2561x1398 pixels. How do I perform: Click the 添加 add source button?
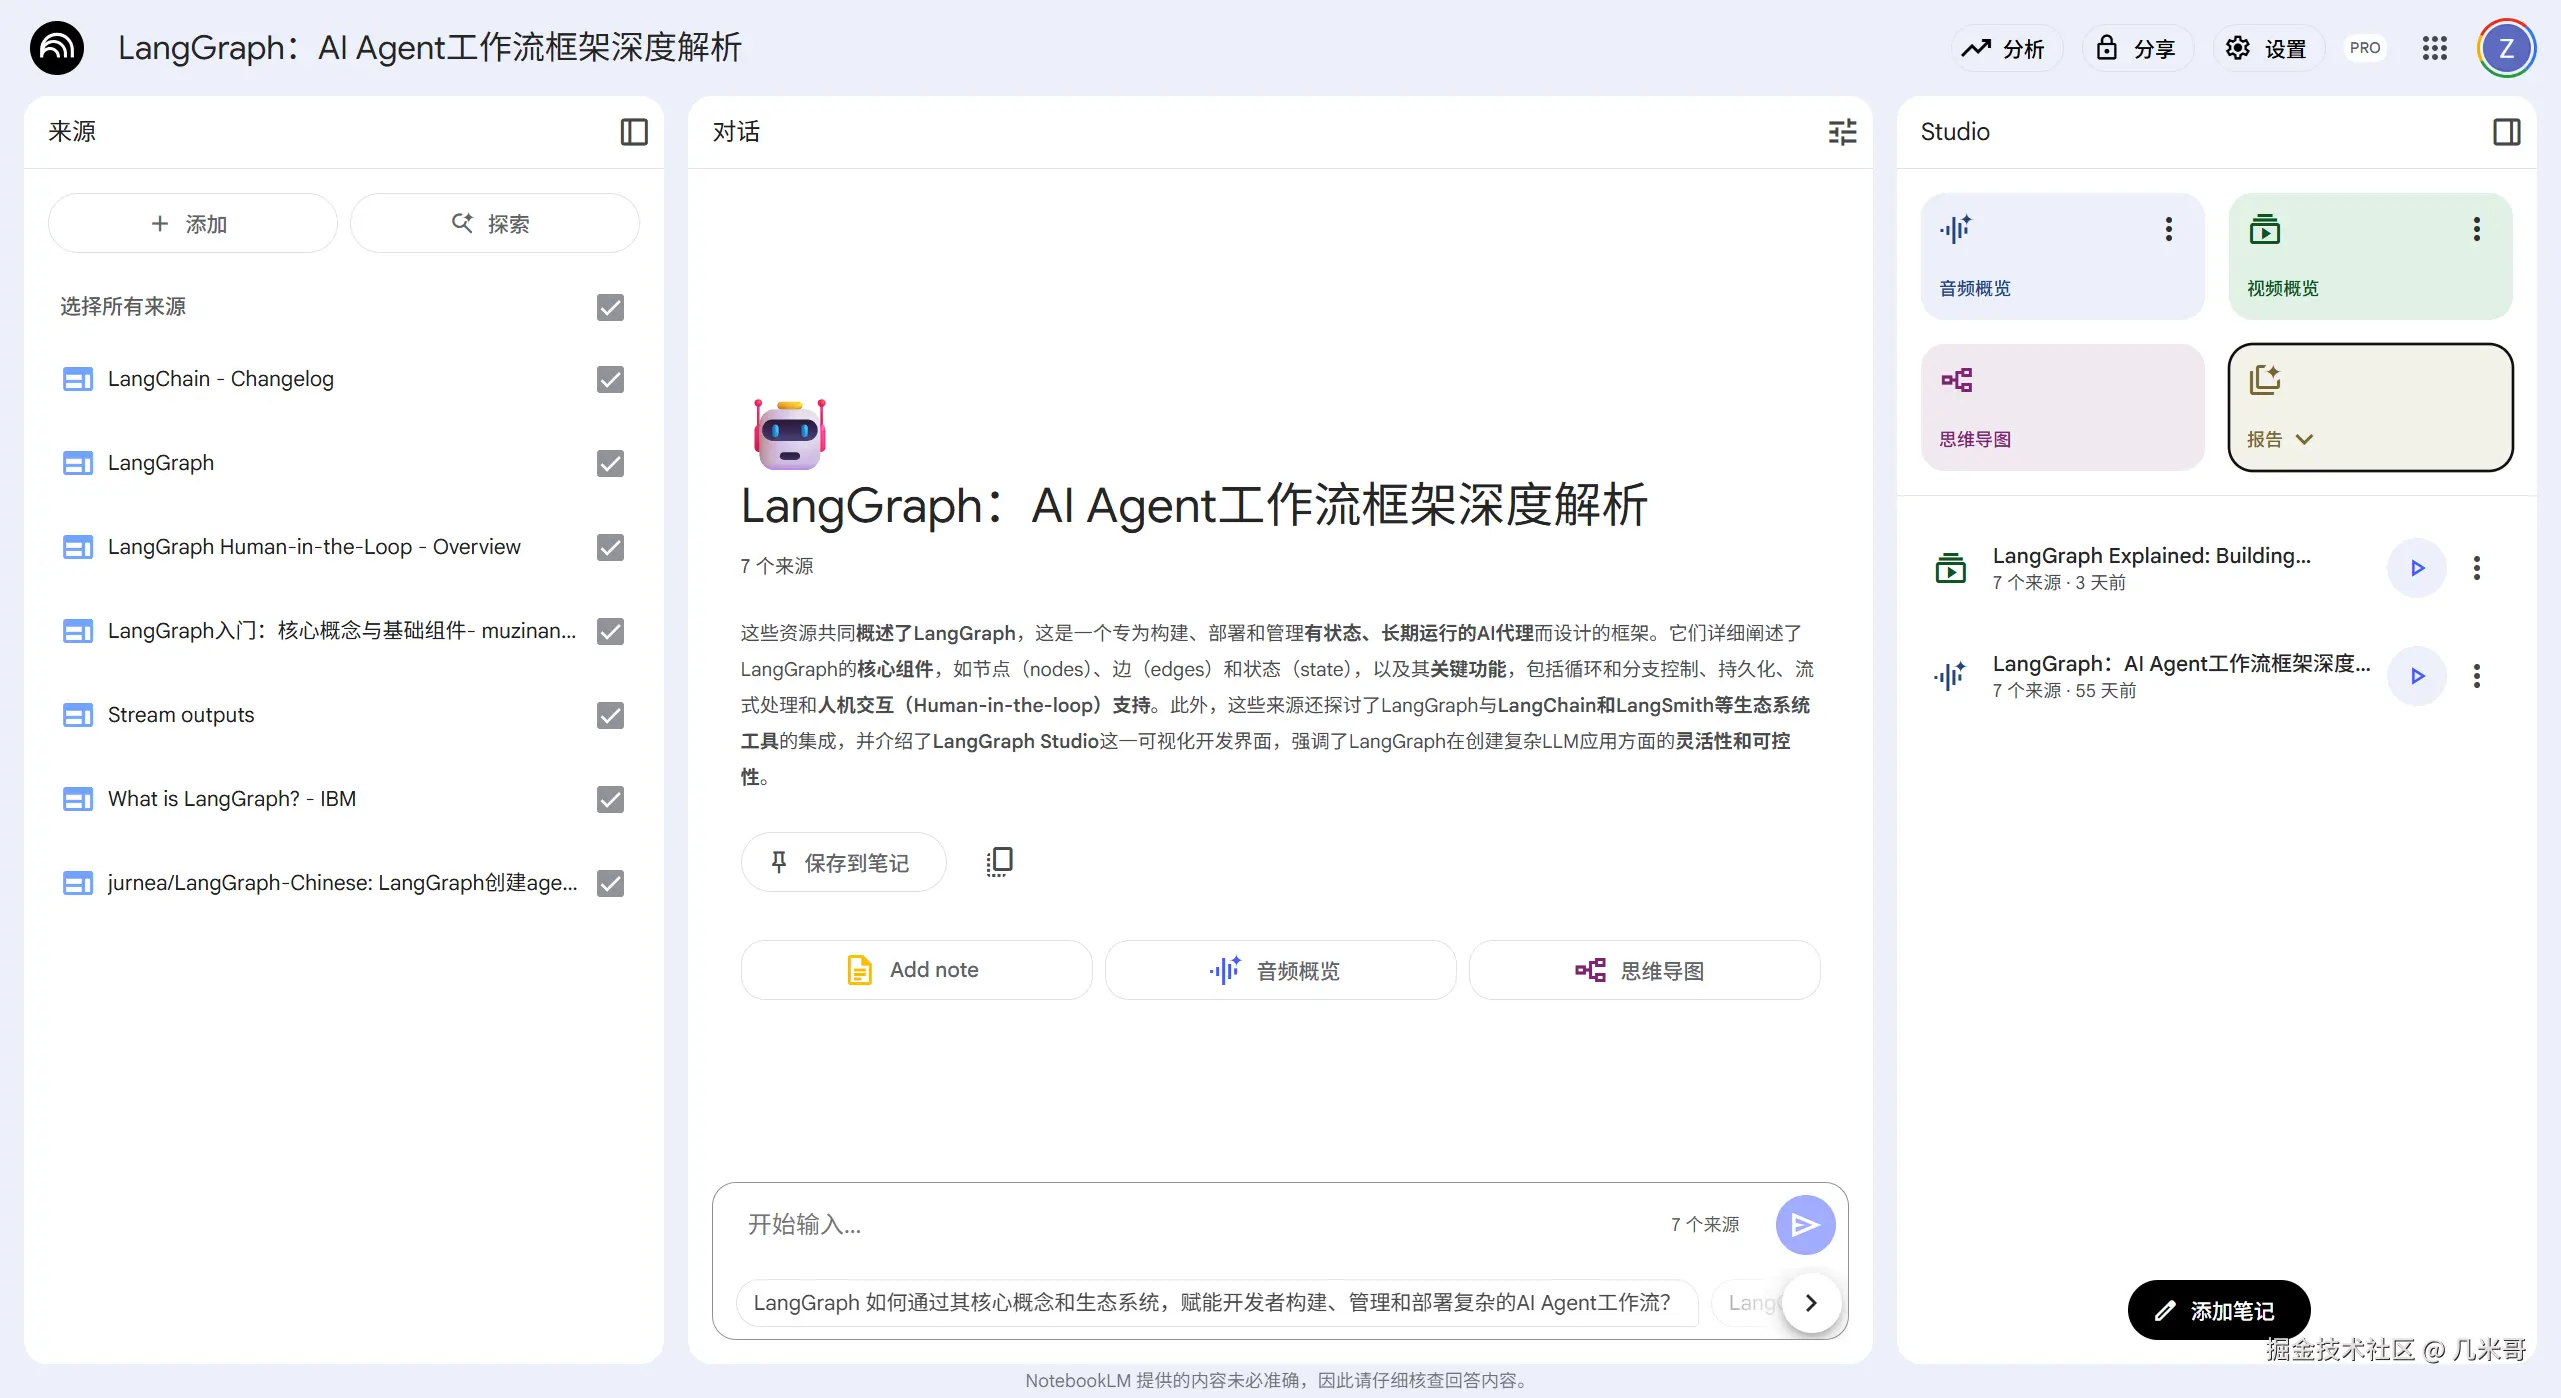click(x=192, y=223)
